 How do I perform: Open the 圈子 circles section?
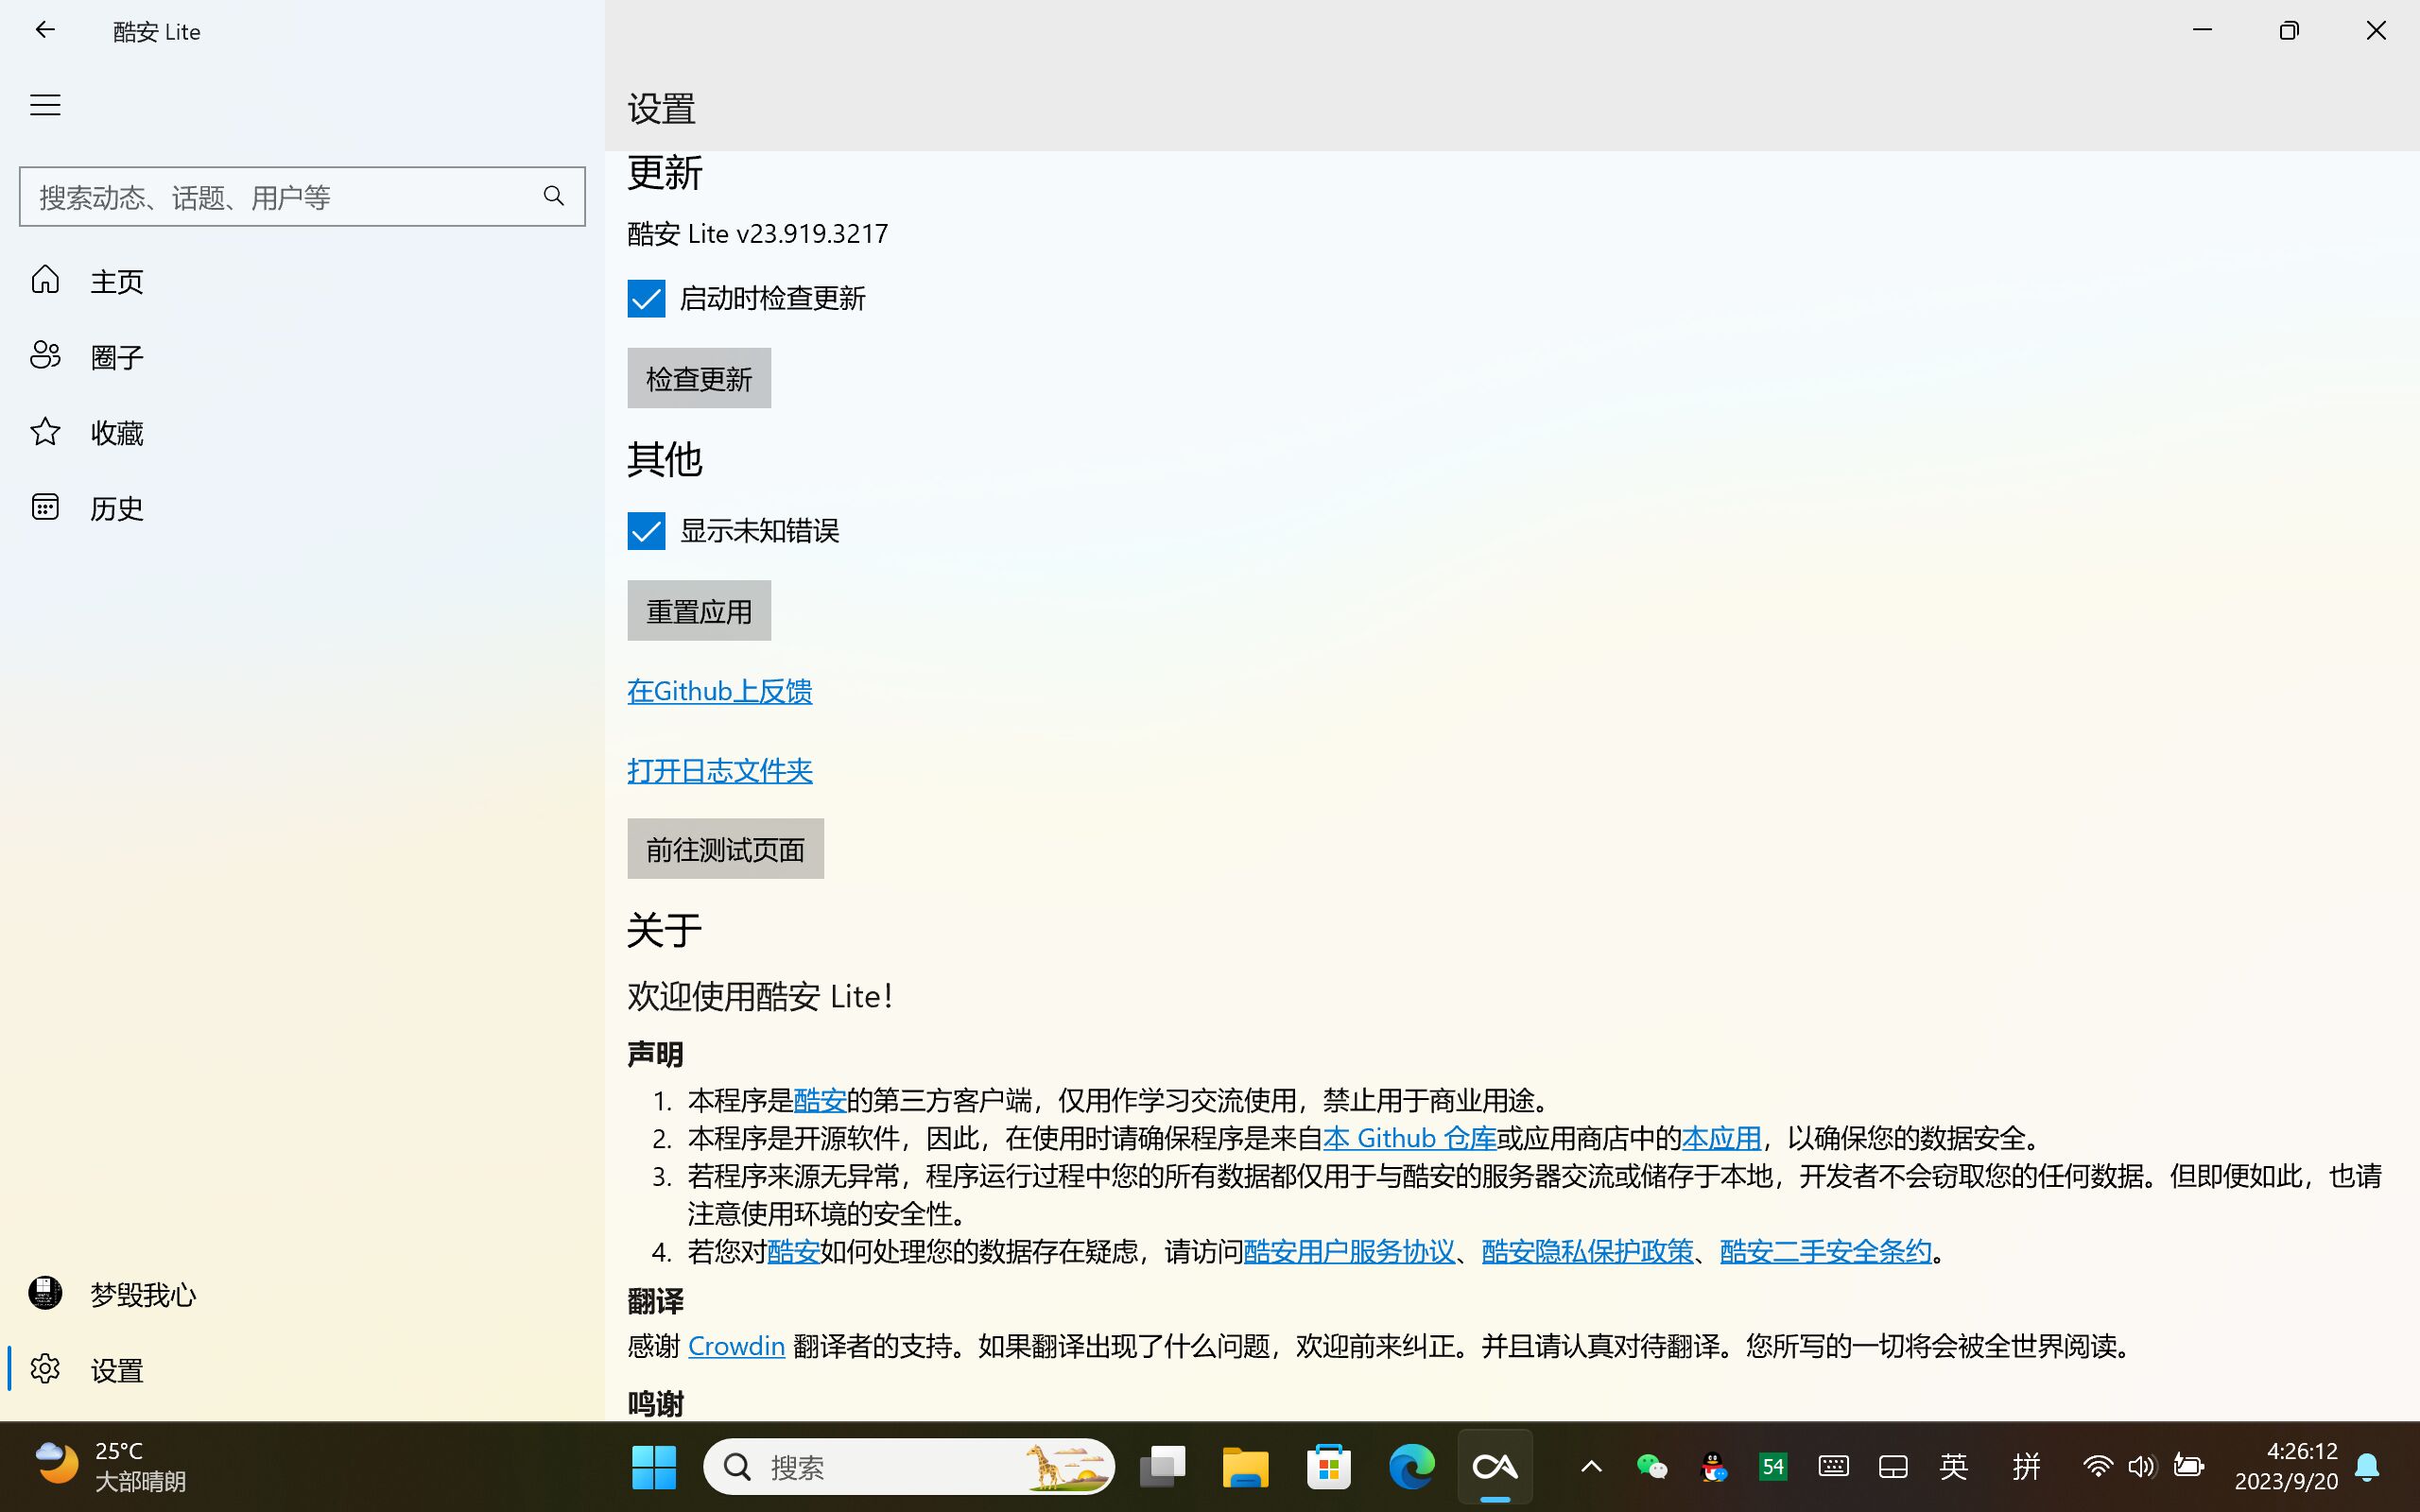[x=302, y=356]
